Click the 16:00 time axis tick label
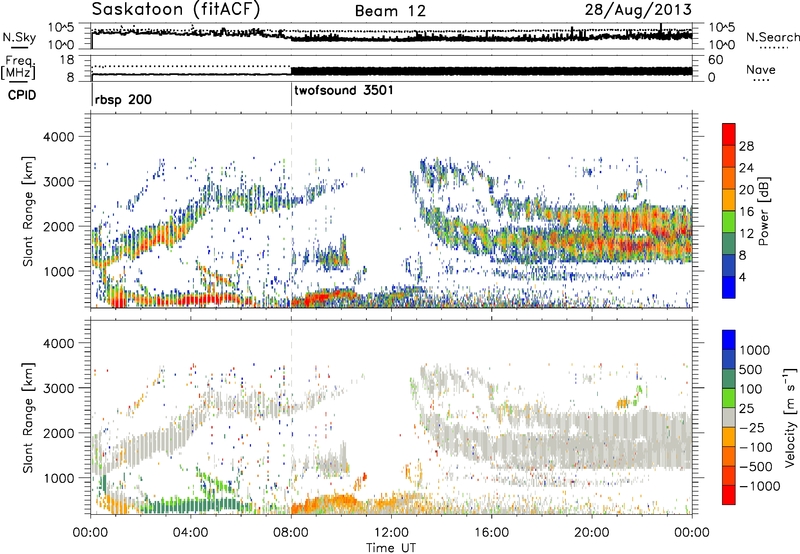 tap(491, 533)
